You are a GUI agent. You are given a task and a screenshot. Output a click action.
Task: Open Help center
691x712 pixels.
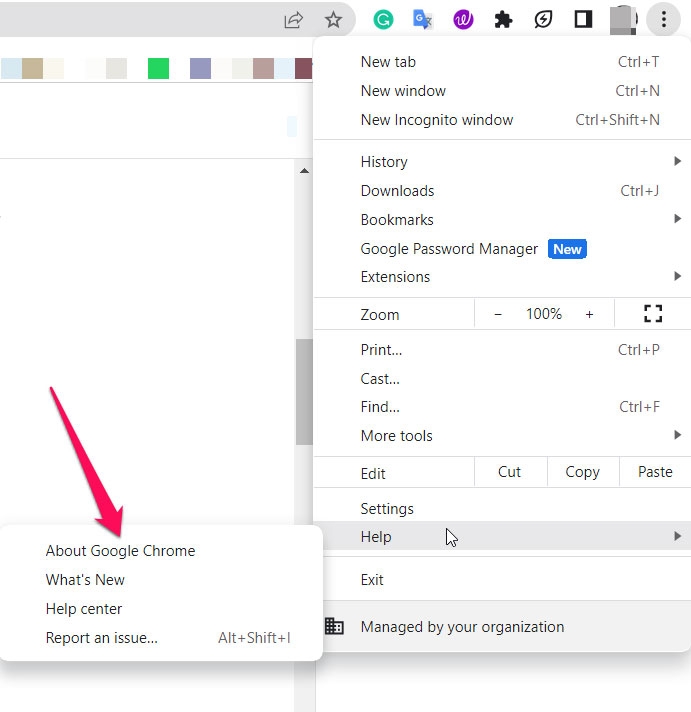click(x=161, y=609)
